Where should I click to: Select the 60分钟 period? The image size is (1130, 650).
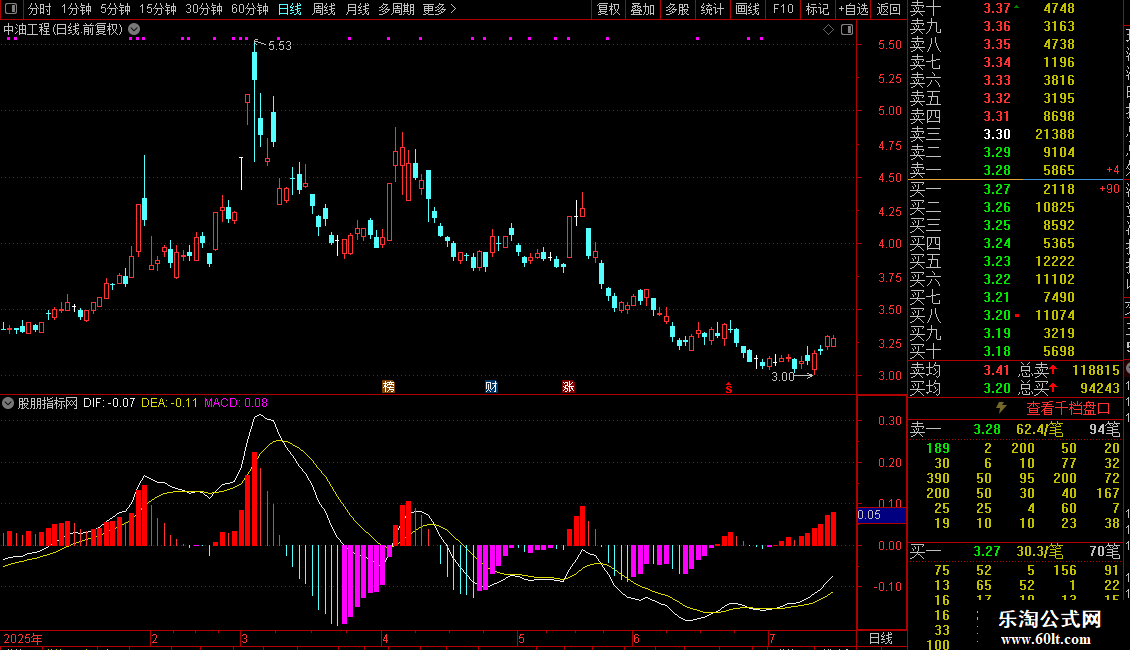pyautogui.click(x=249, y=9)
